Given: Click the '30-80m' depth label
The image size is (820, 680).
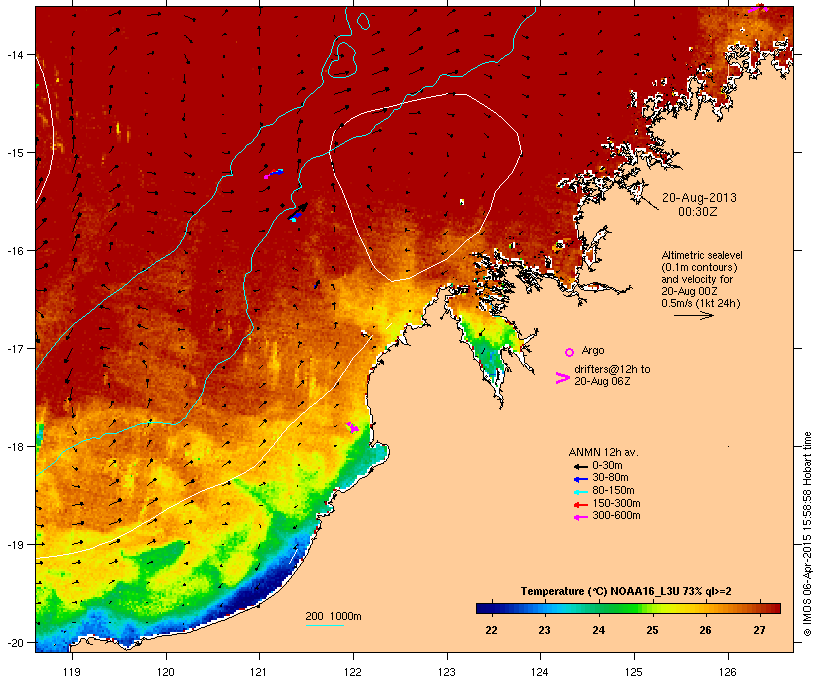Looking at the screenshot, I should point(610,478).
